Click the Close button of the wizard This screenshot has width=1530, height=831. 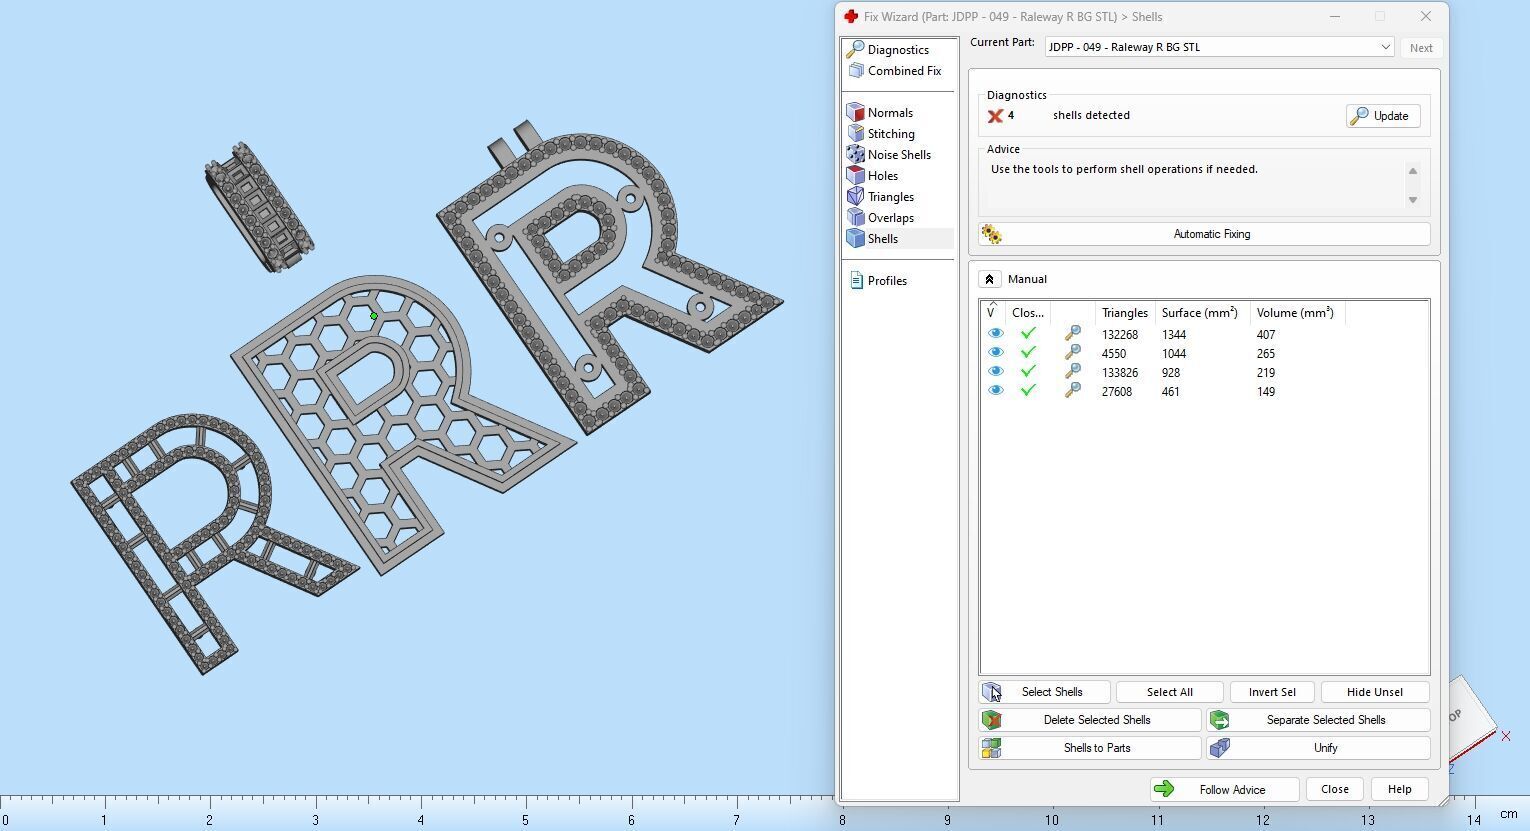click(1334, 790)
